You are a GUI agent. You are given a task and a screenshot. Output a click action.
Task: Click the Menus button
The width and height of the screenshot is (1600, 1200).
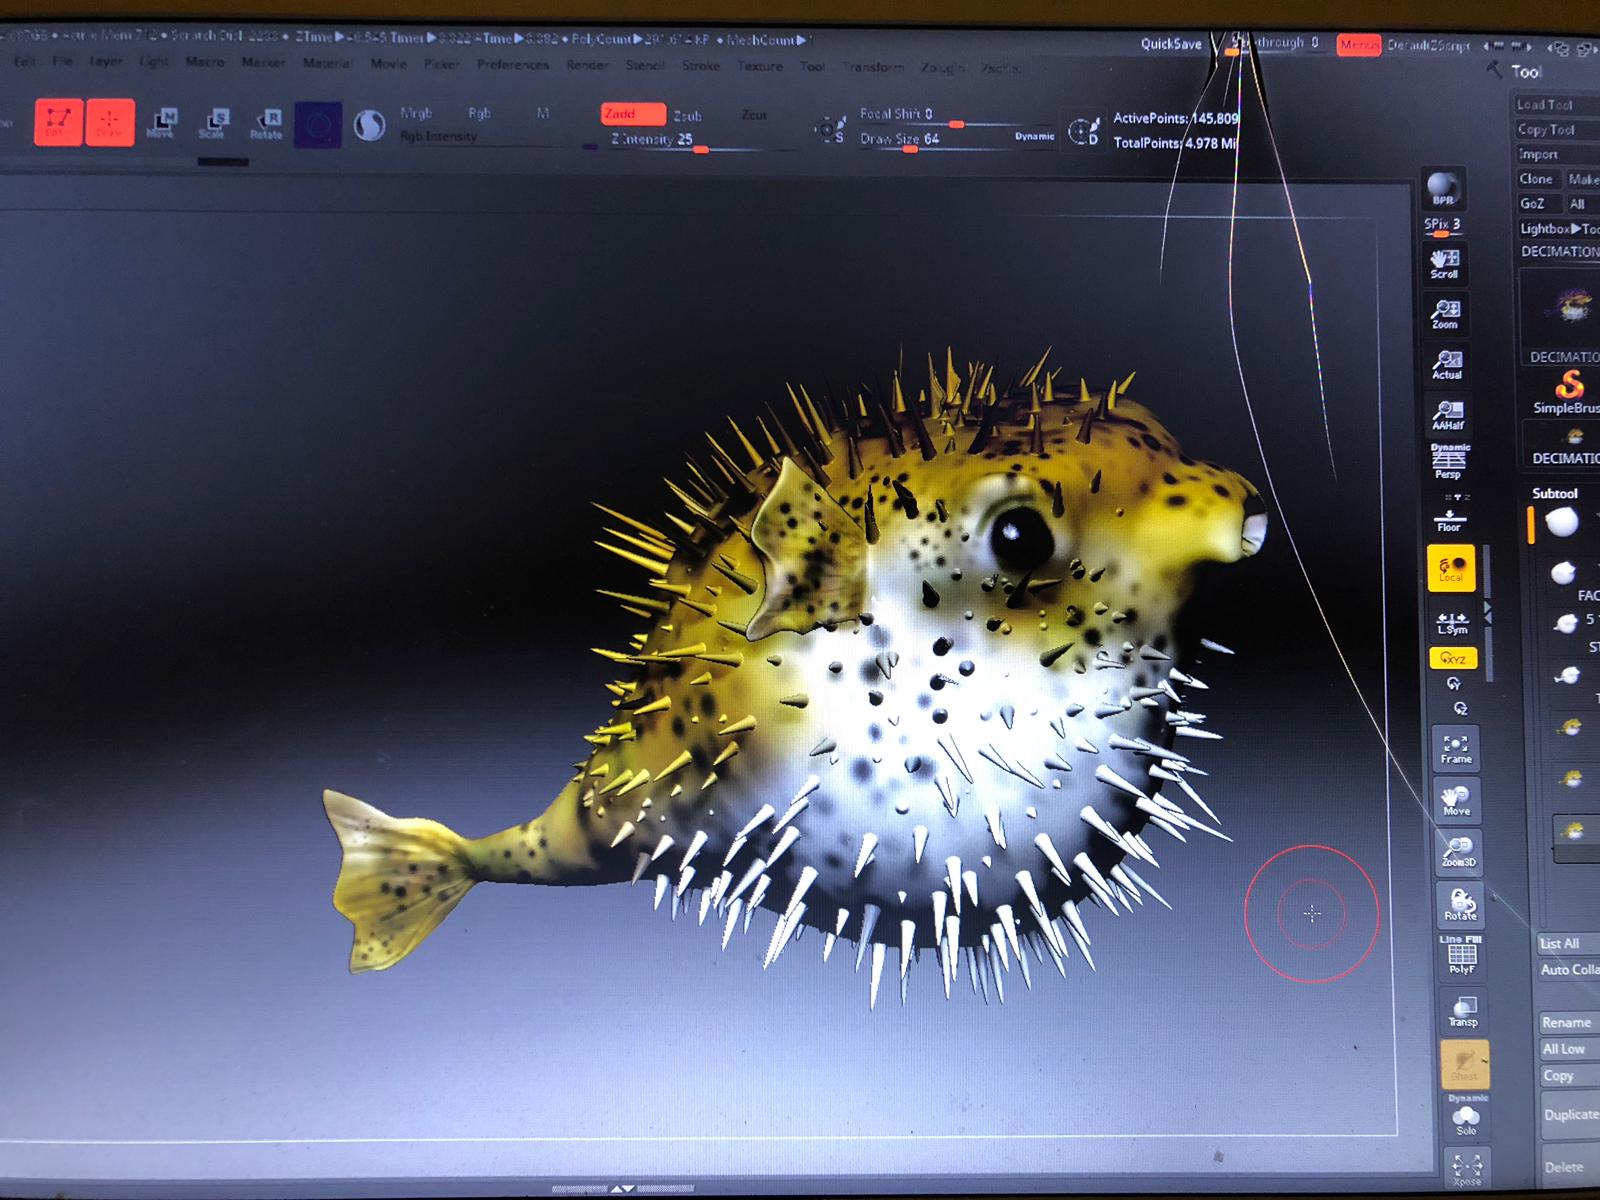[1359, 45]
